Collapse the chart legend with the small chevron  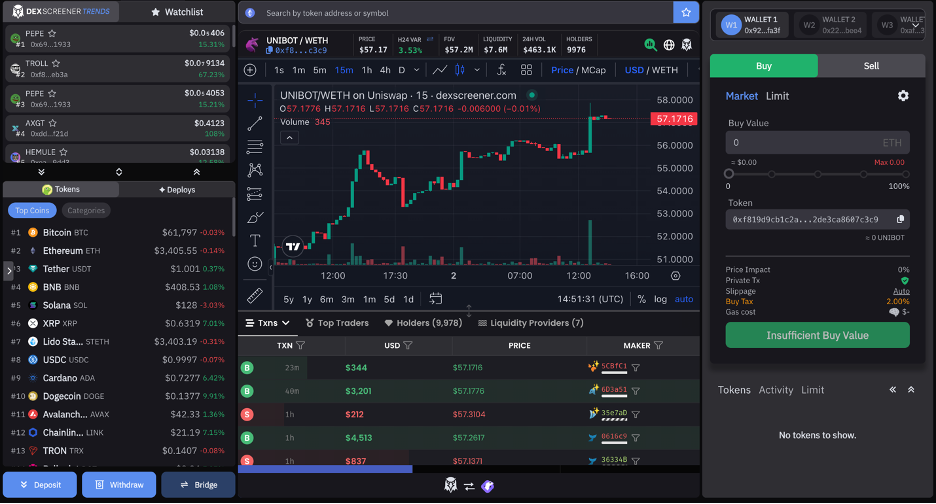coord(290,138)
